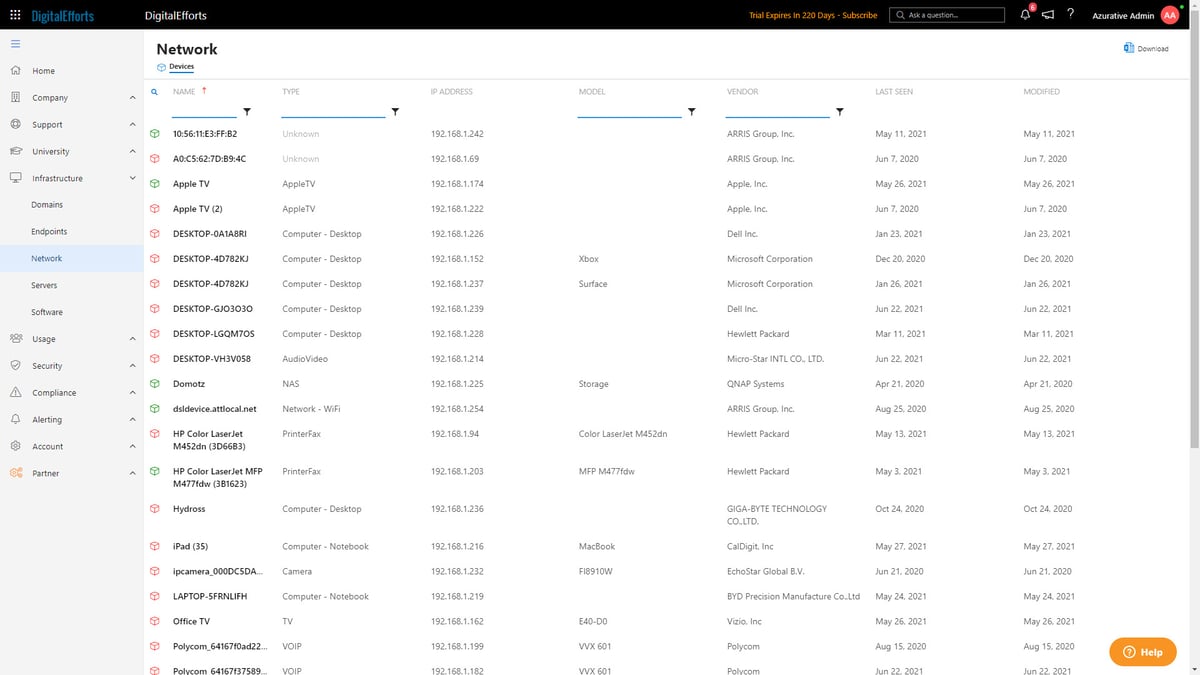Click model FI8910W cell
Image resolution: width=1200 pixels, height=675 pixels.
pos(595,572)
